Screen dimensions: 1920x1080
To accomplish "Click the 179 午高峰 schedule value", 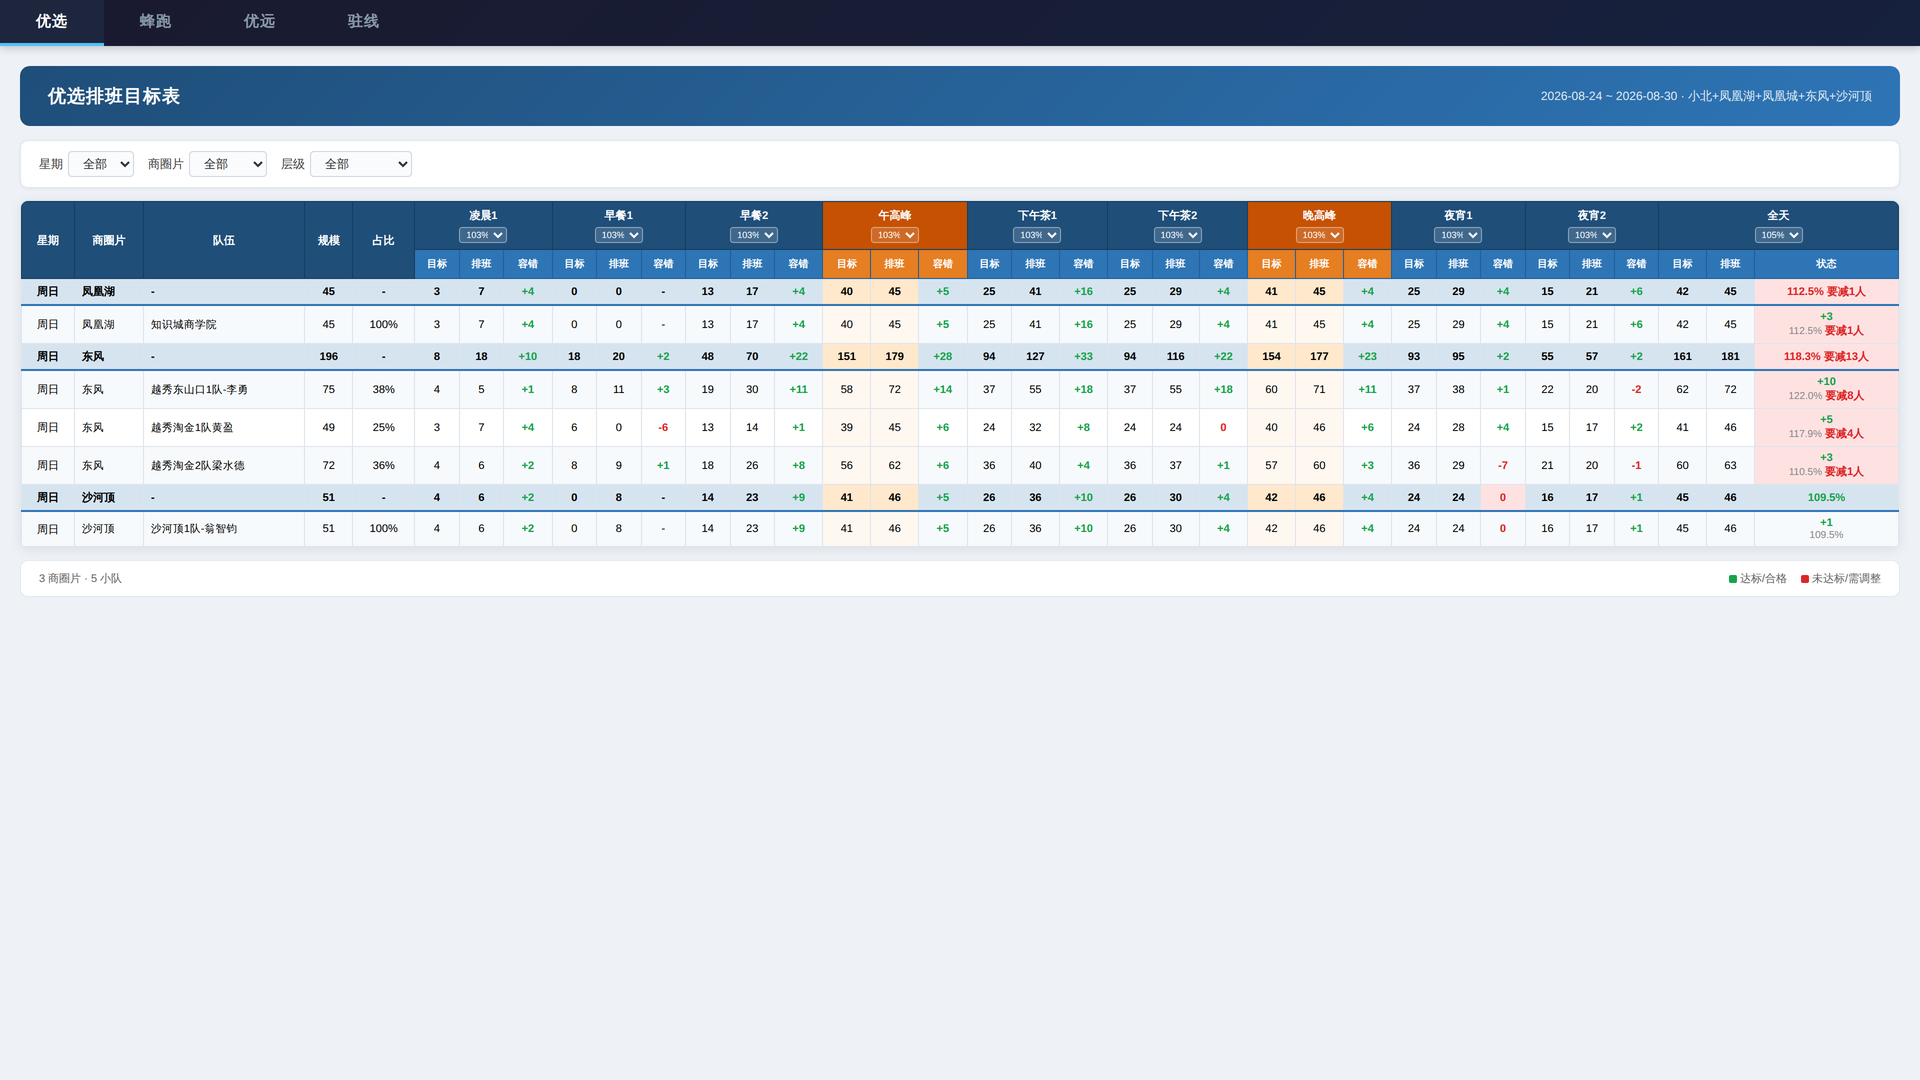I will click(895, 357).
